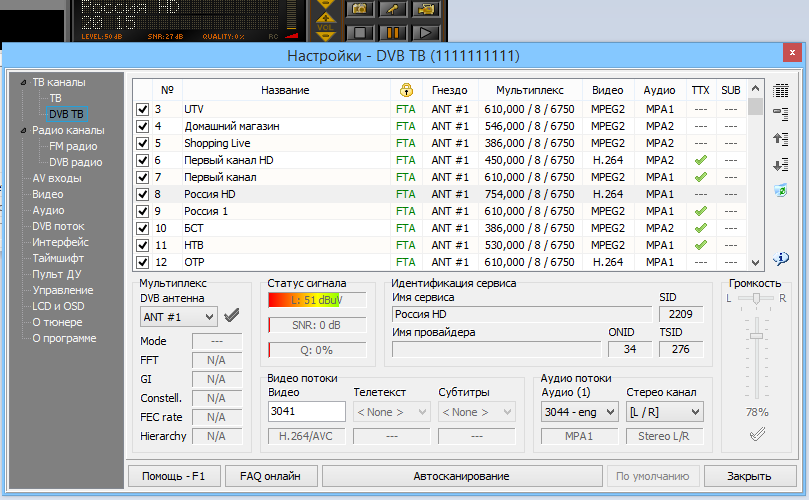The width and height of the screenshot is (809, 500).
Task: Click the move channel down icon
Action: click(x=781, y=164)
